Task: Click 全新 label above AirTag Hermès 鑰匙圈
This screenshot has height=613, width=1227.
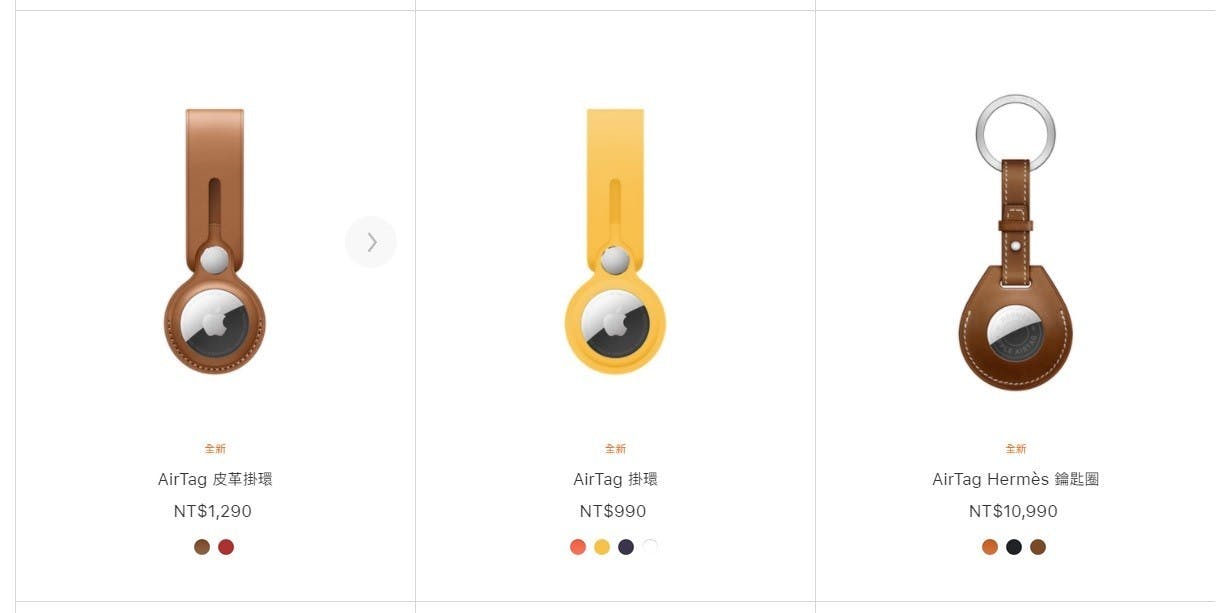Action: [1016, 449]
